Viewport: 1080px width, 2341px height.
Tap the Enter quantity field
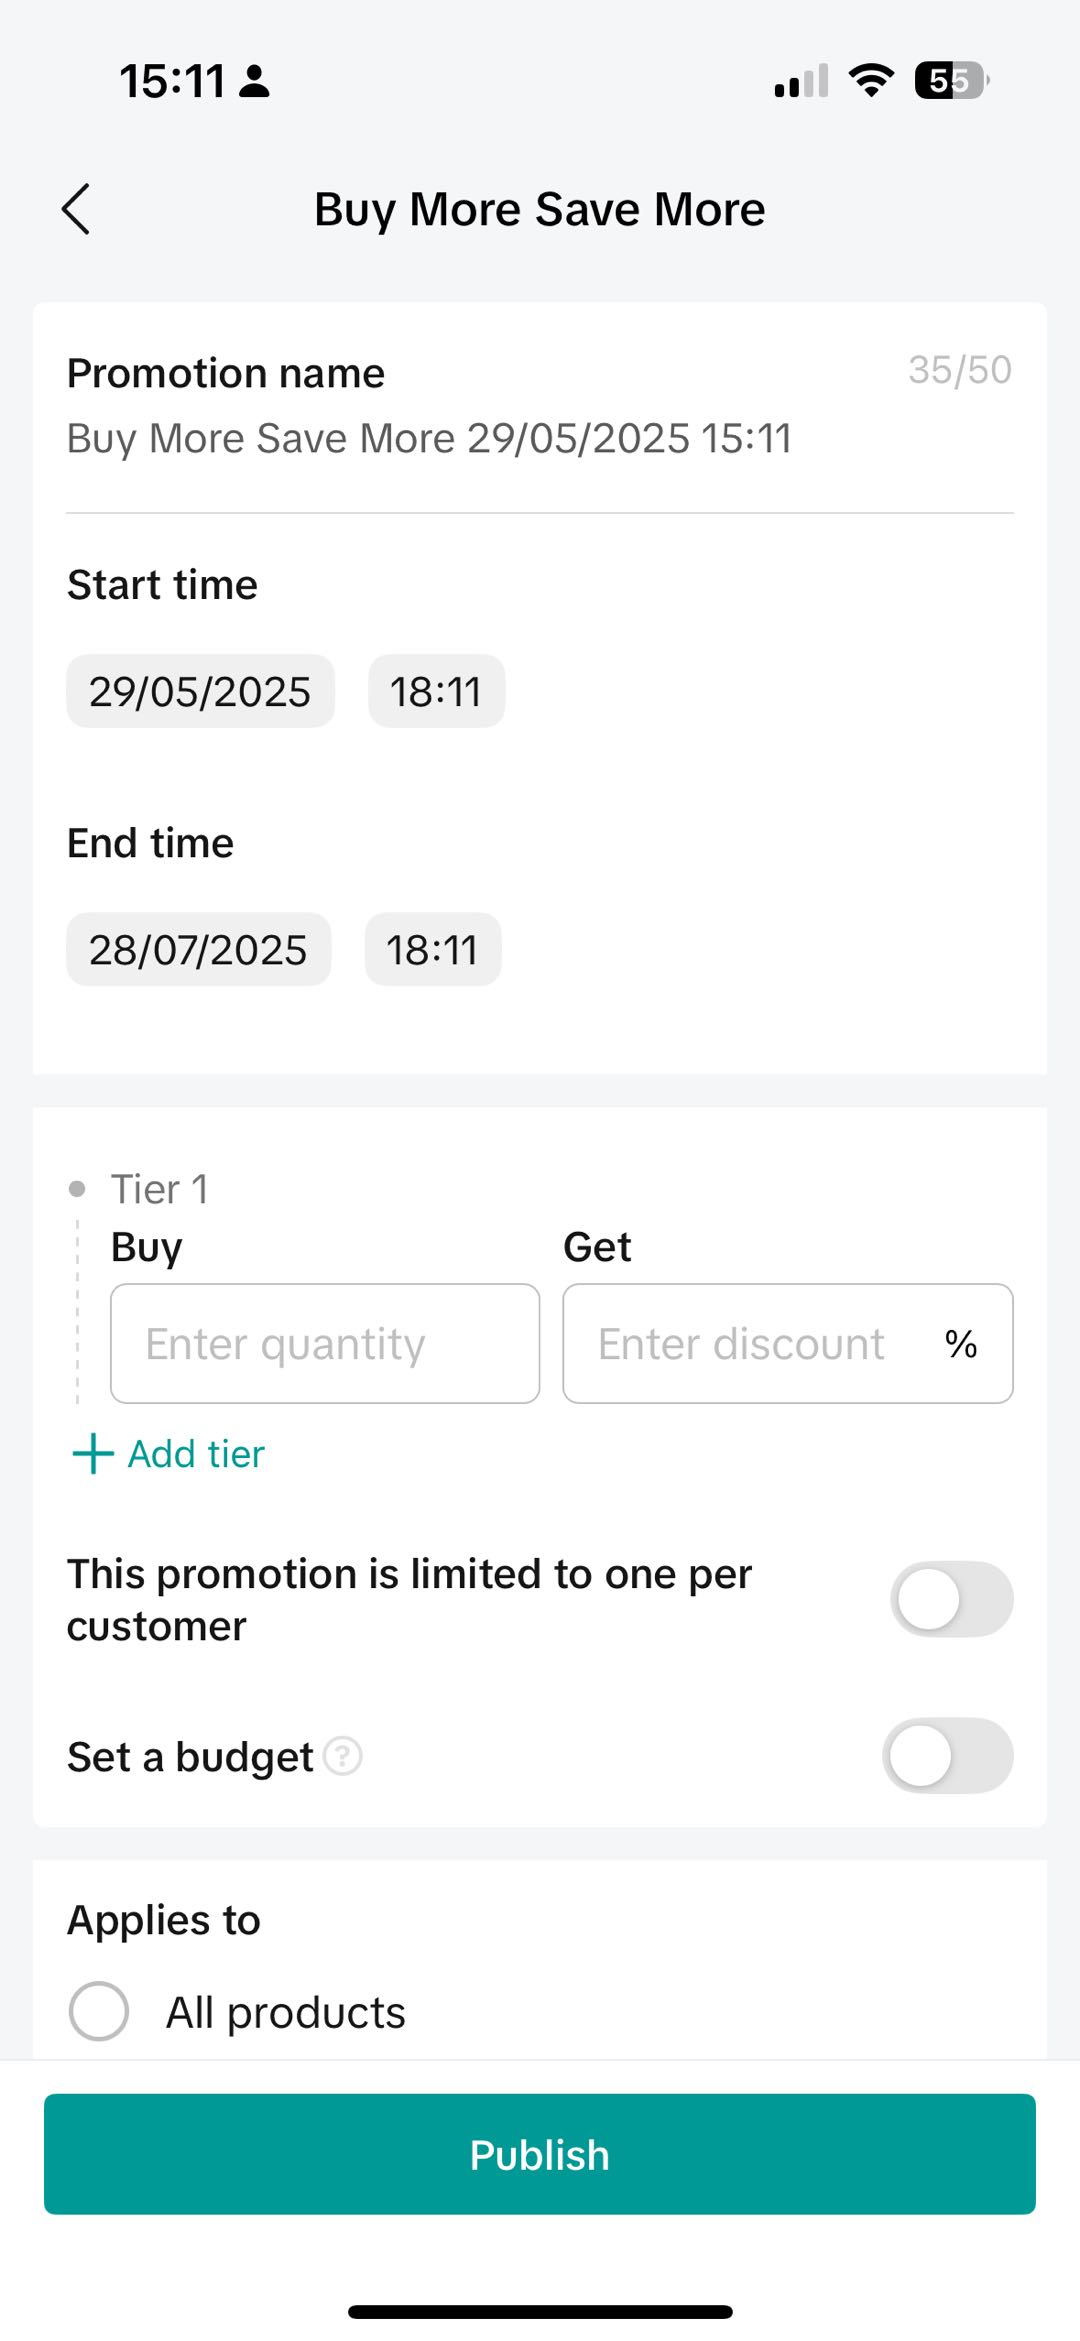tap(325, 1343)
